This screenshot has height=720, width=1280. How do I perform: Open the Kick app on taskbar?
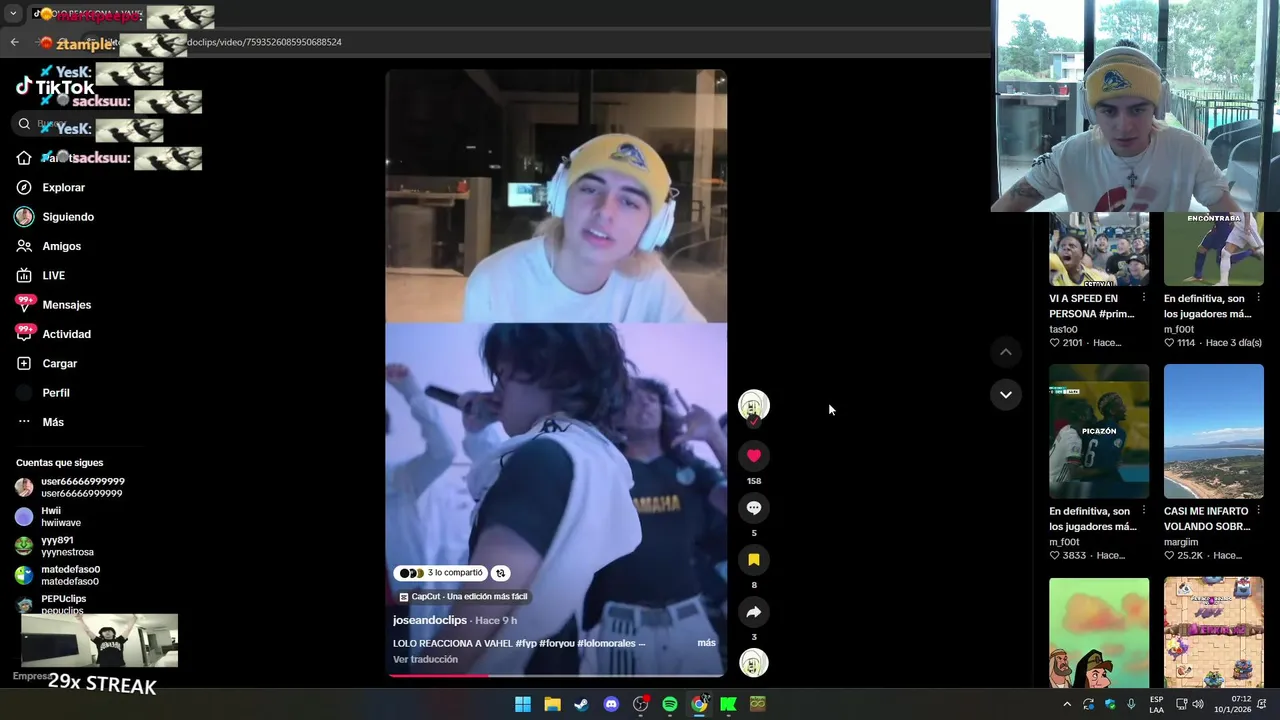(x=728, y=704)
